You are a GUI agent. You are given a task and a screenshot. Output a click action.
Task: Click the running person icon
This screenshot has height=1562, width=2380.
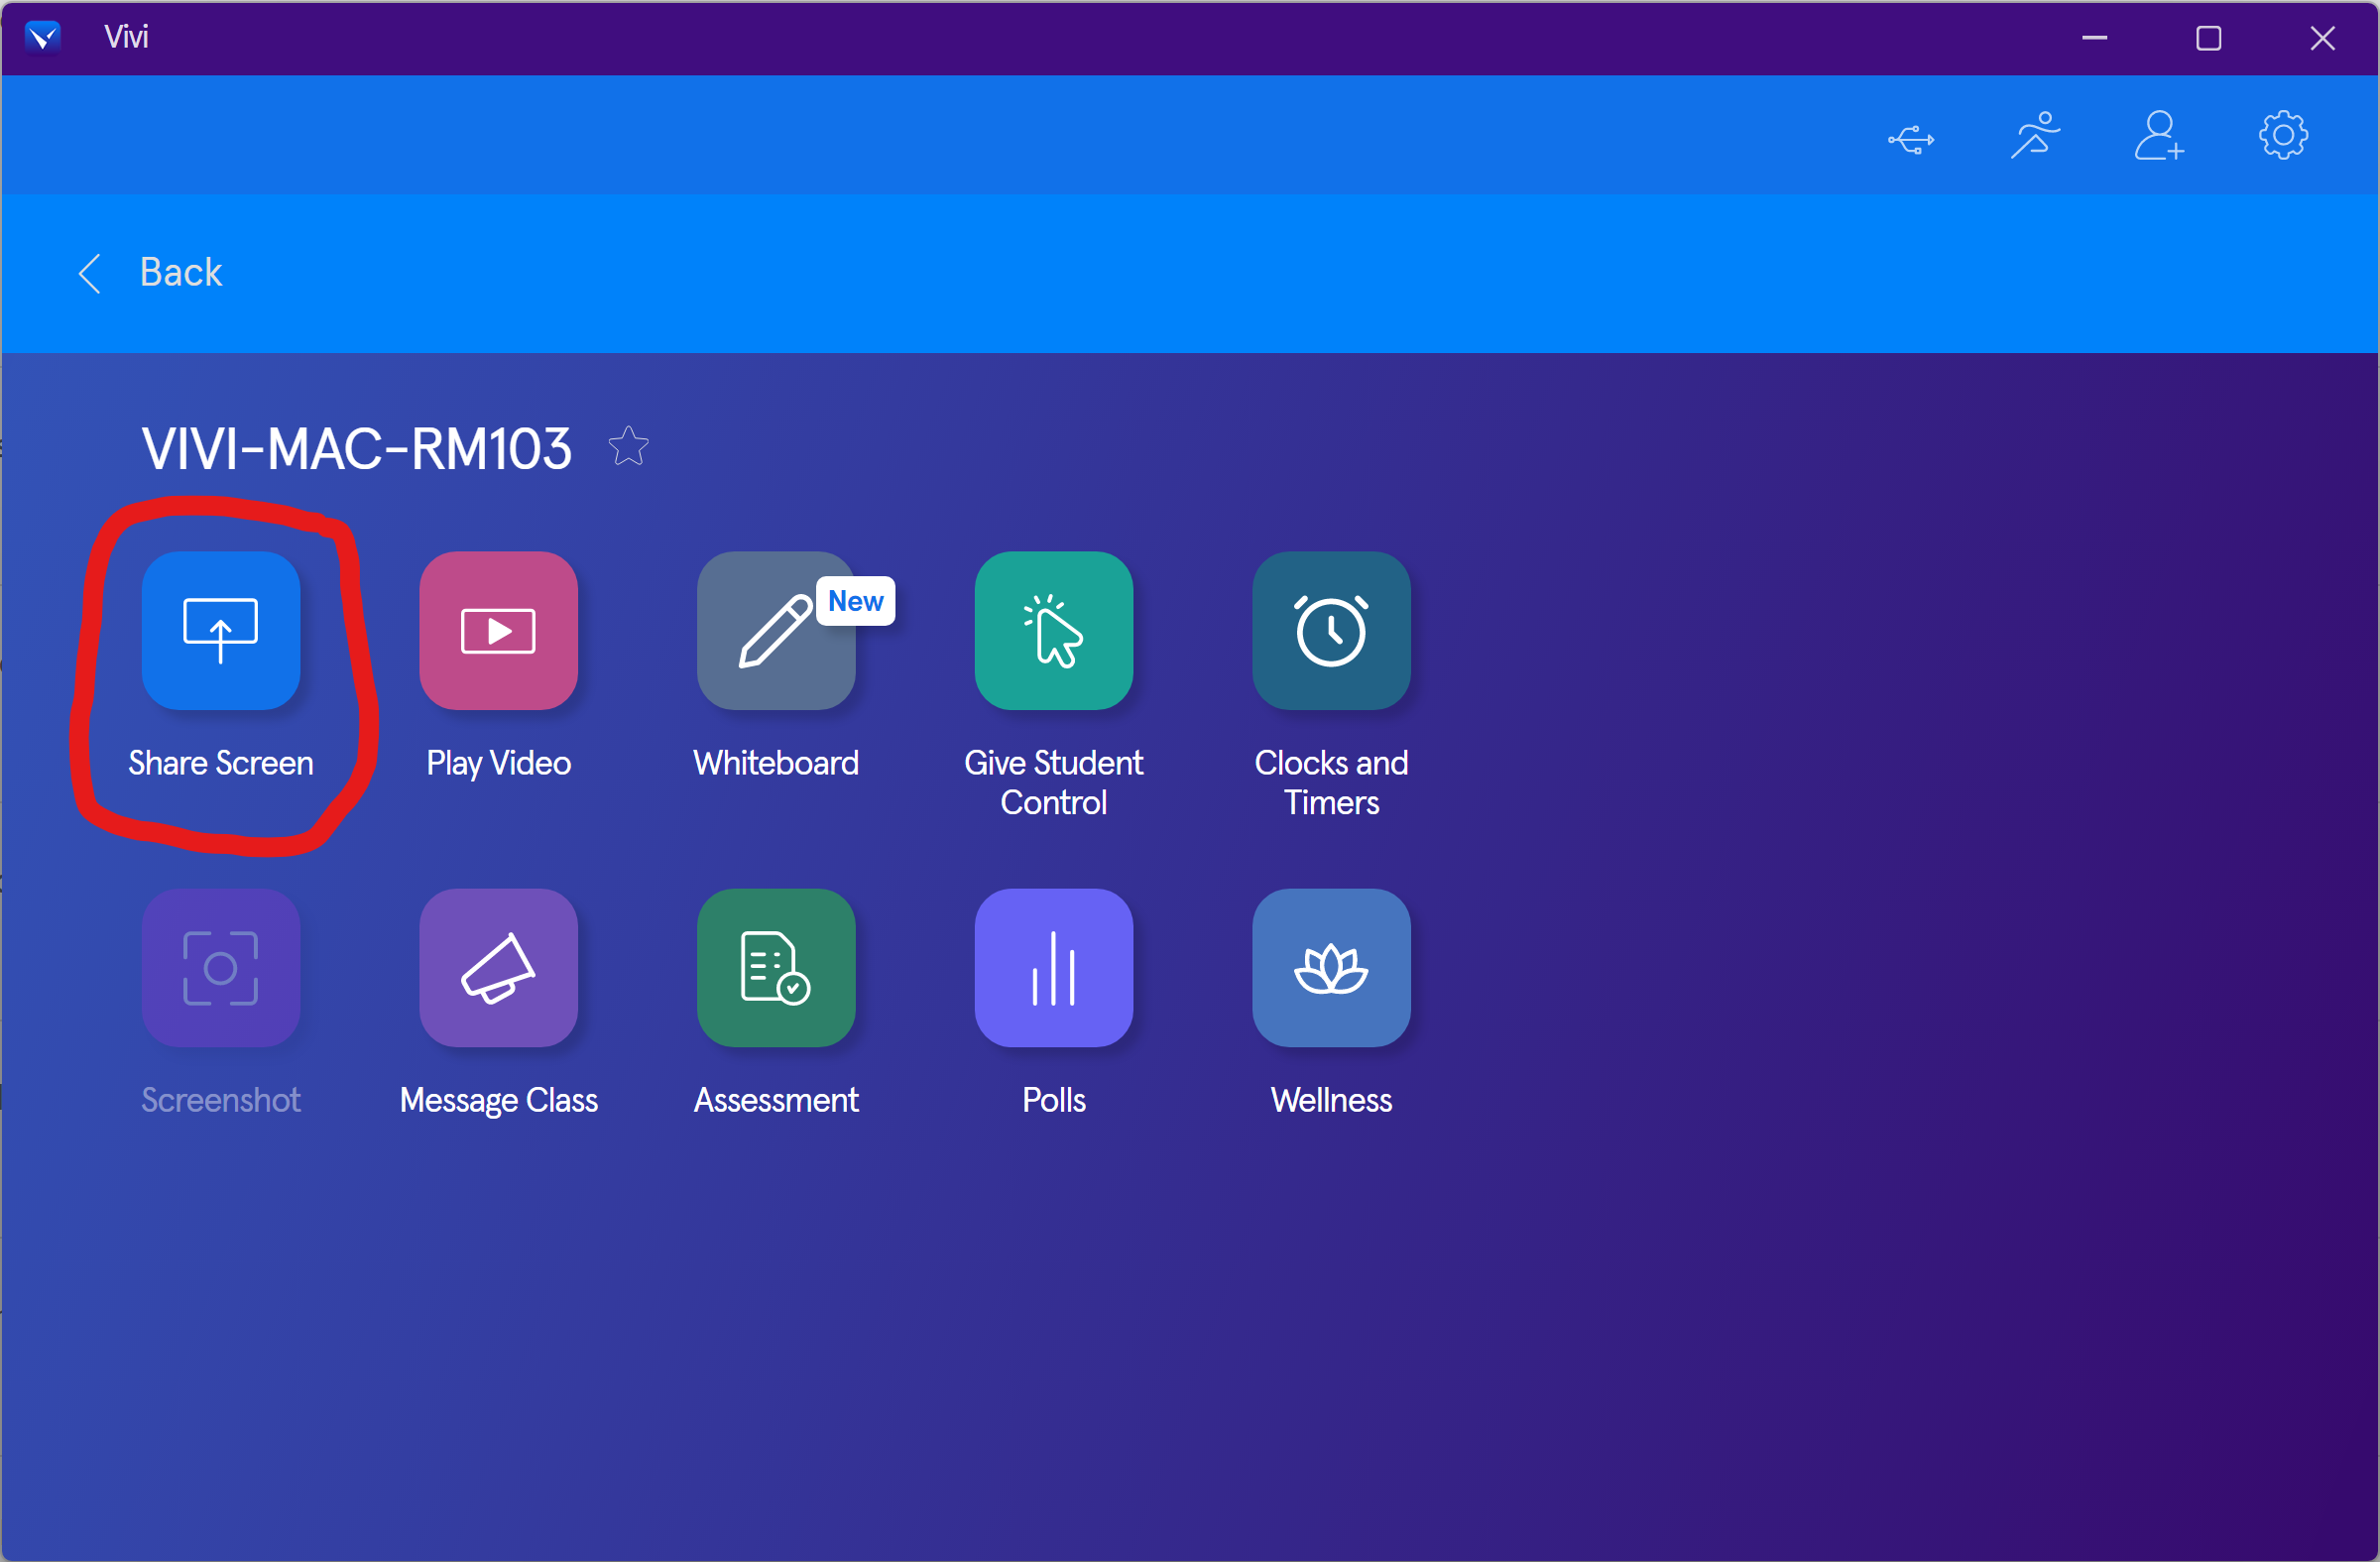coord(2035,135)
